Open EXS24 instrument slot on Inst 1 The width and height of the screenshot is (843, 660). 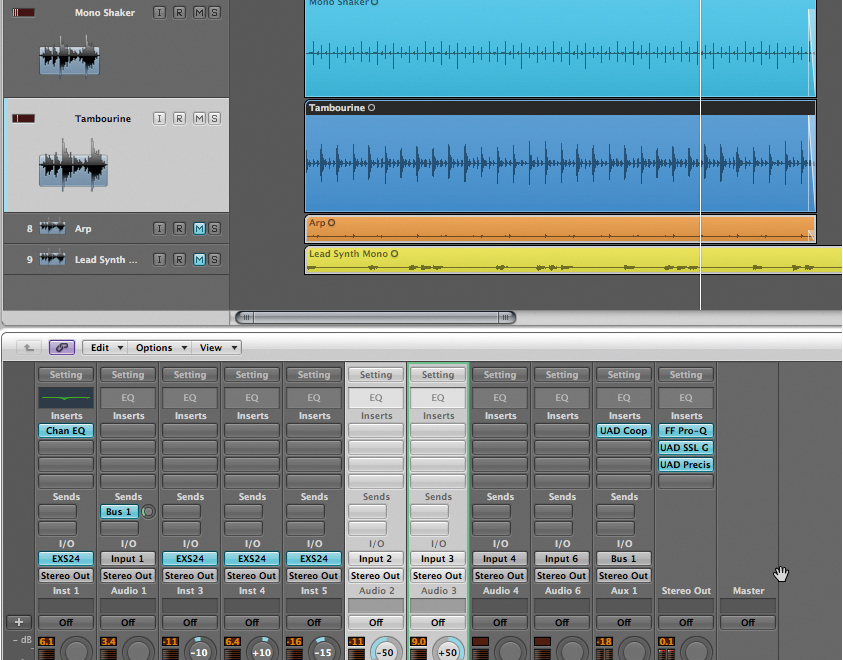coord(66,558)
